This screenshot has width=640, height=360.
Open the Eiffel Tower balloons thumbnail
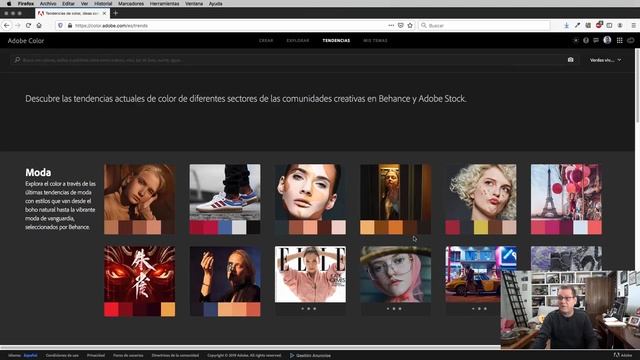click(x=566, y=192)
